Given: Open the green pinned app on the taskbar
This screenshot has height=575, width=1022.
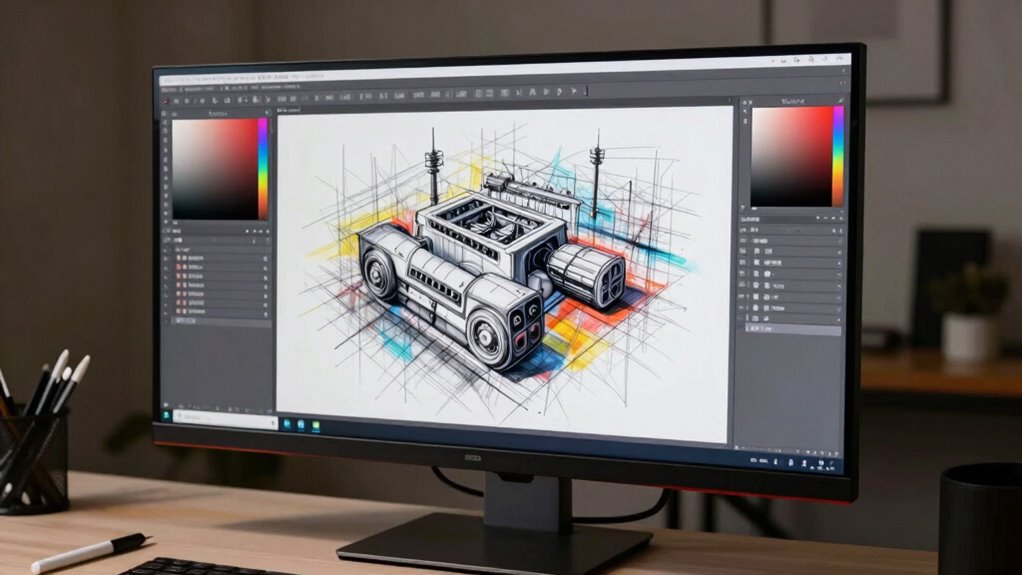Looking at the screenshot, I should (315, 426).
